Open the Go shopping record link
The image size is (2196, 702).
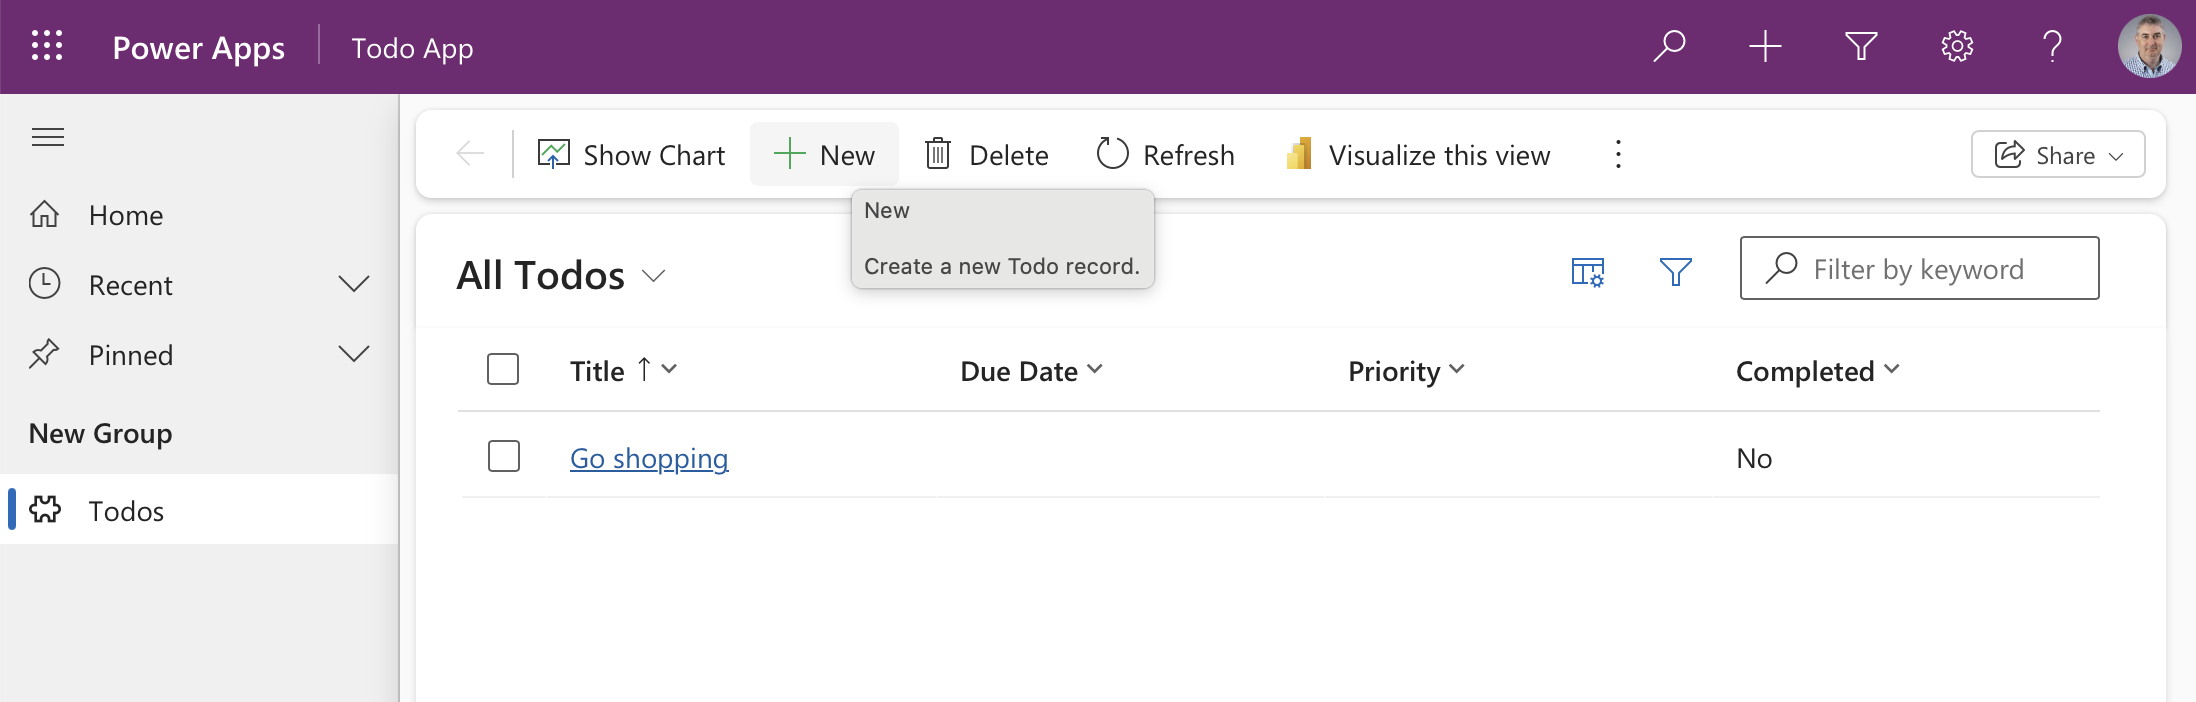click(x=649, y=458)
